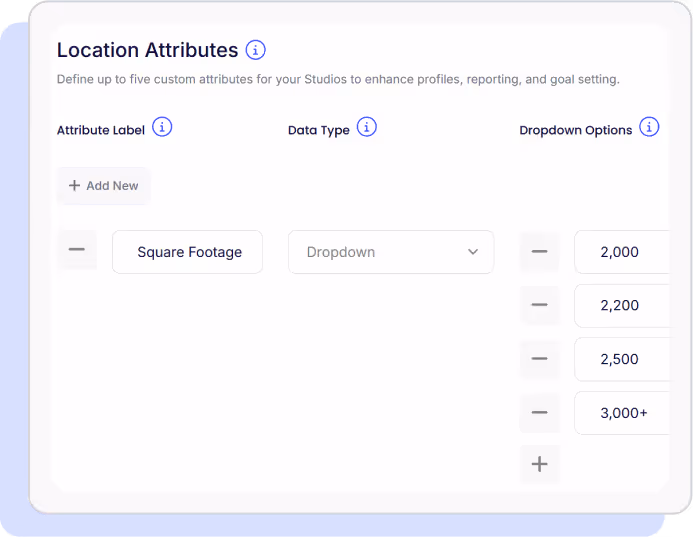Edit the Square Footage label field
The height and width of the screenshot is (537, 693).
point(187,252)
